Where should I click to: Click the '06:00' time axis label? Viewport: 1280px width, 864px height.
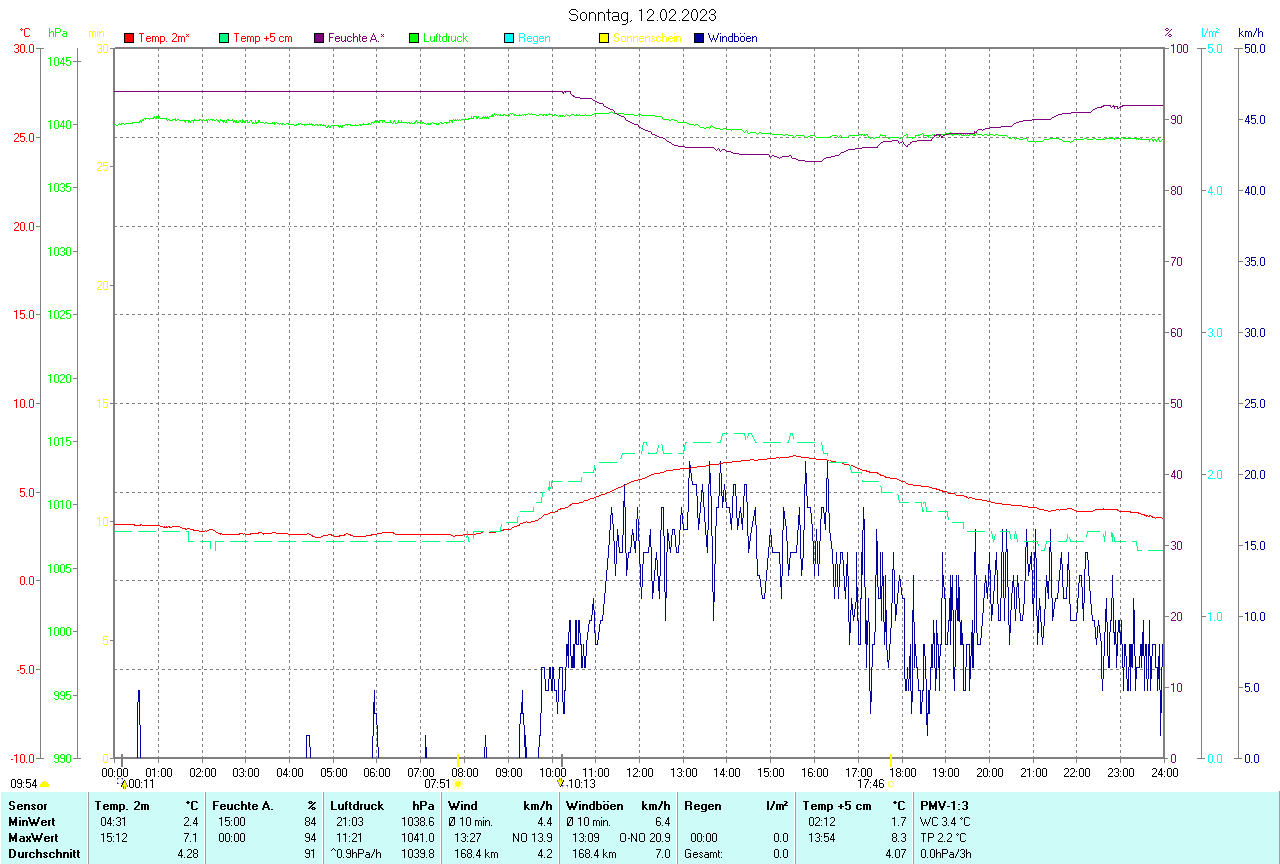click(x=377, y=773)
